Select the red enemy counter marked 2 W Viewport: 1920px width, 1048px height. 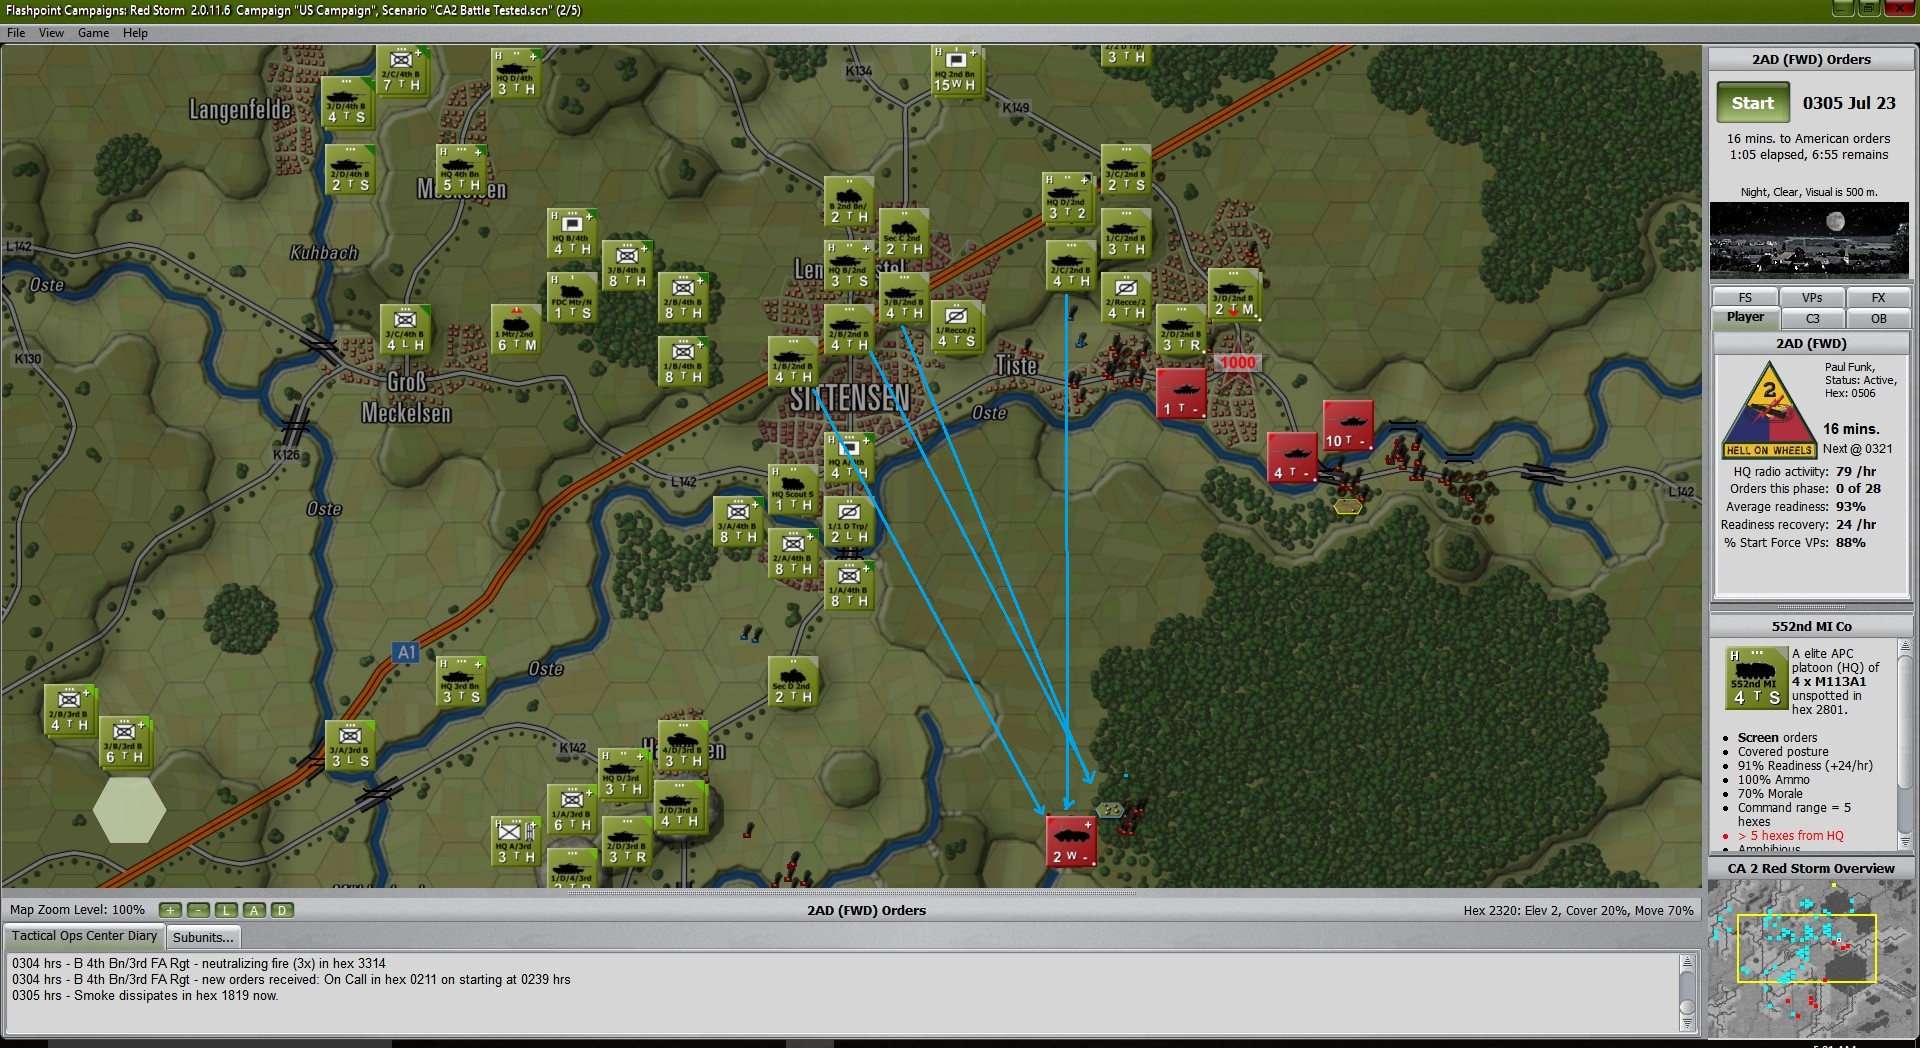(1071, 841)
